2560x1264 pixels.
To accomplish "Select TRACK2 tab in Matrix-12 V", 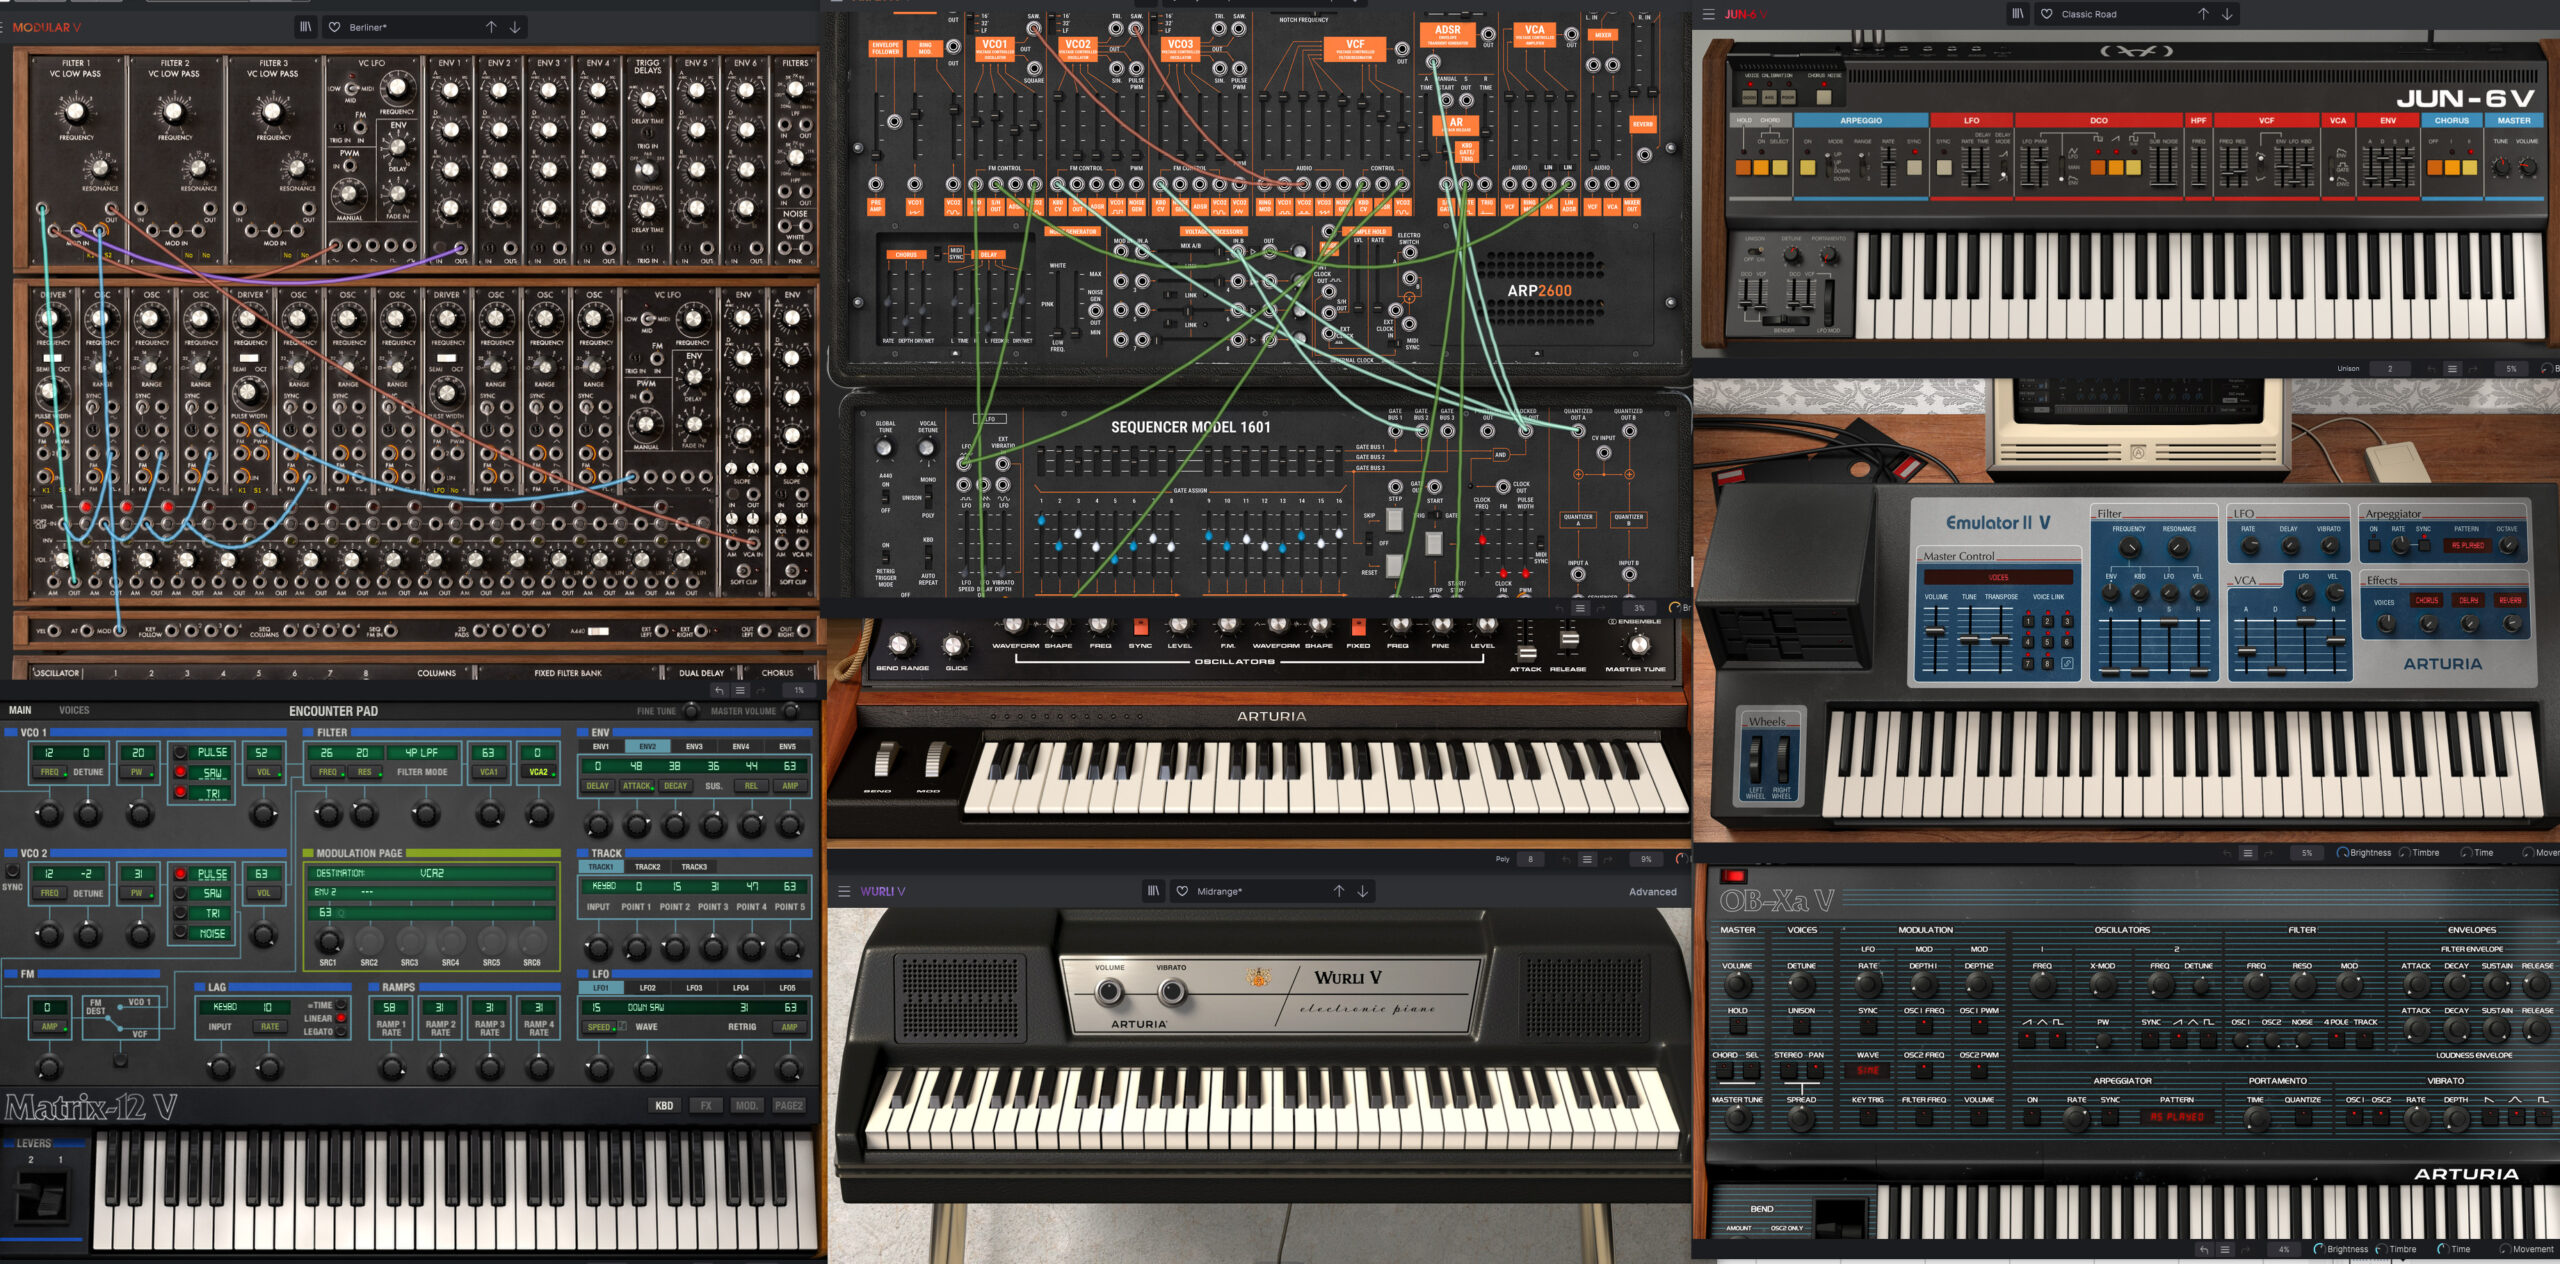I will pos(647,867).
